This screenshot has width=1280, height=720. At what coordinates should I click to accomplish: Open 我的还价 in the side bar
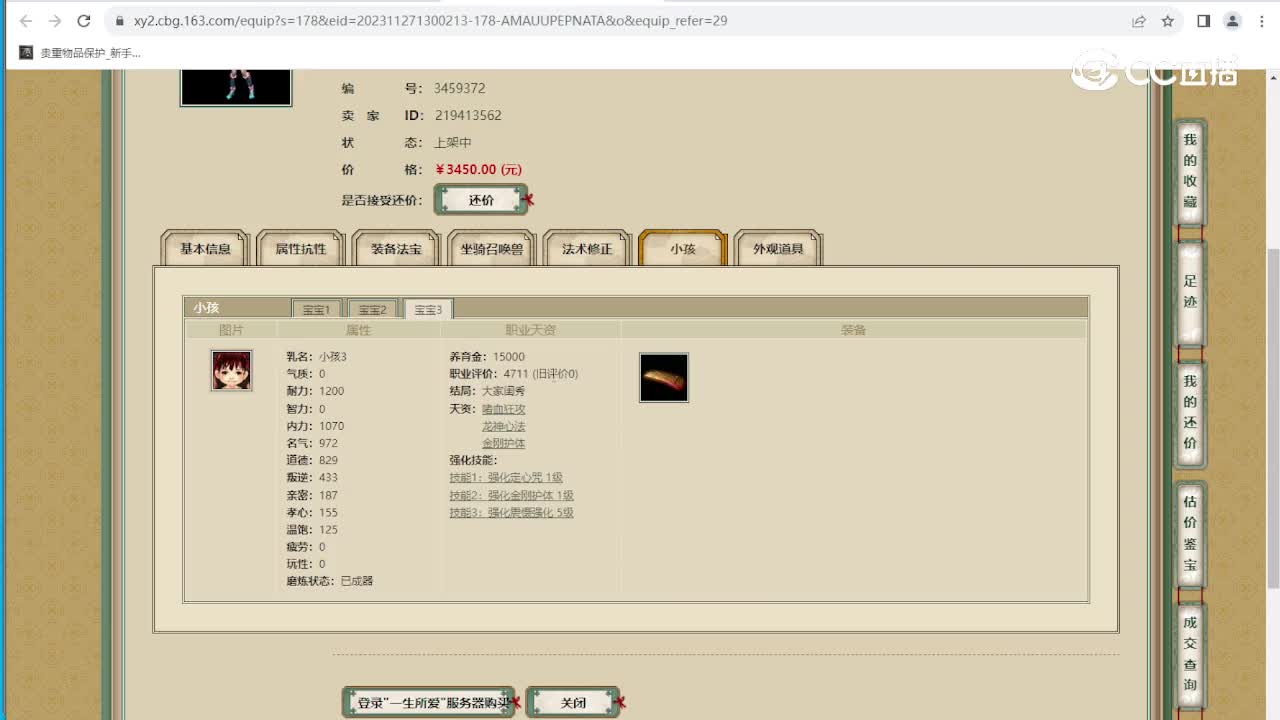[x=1190, y=412]
